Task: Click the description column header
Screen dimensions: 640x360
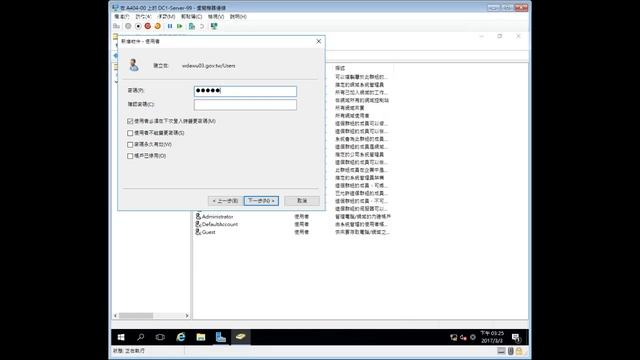Action: click(x=363, y=68)
